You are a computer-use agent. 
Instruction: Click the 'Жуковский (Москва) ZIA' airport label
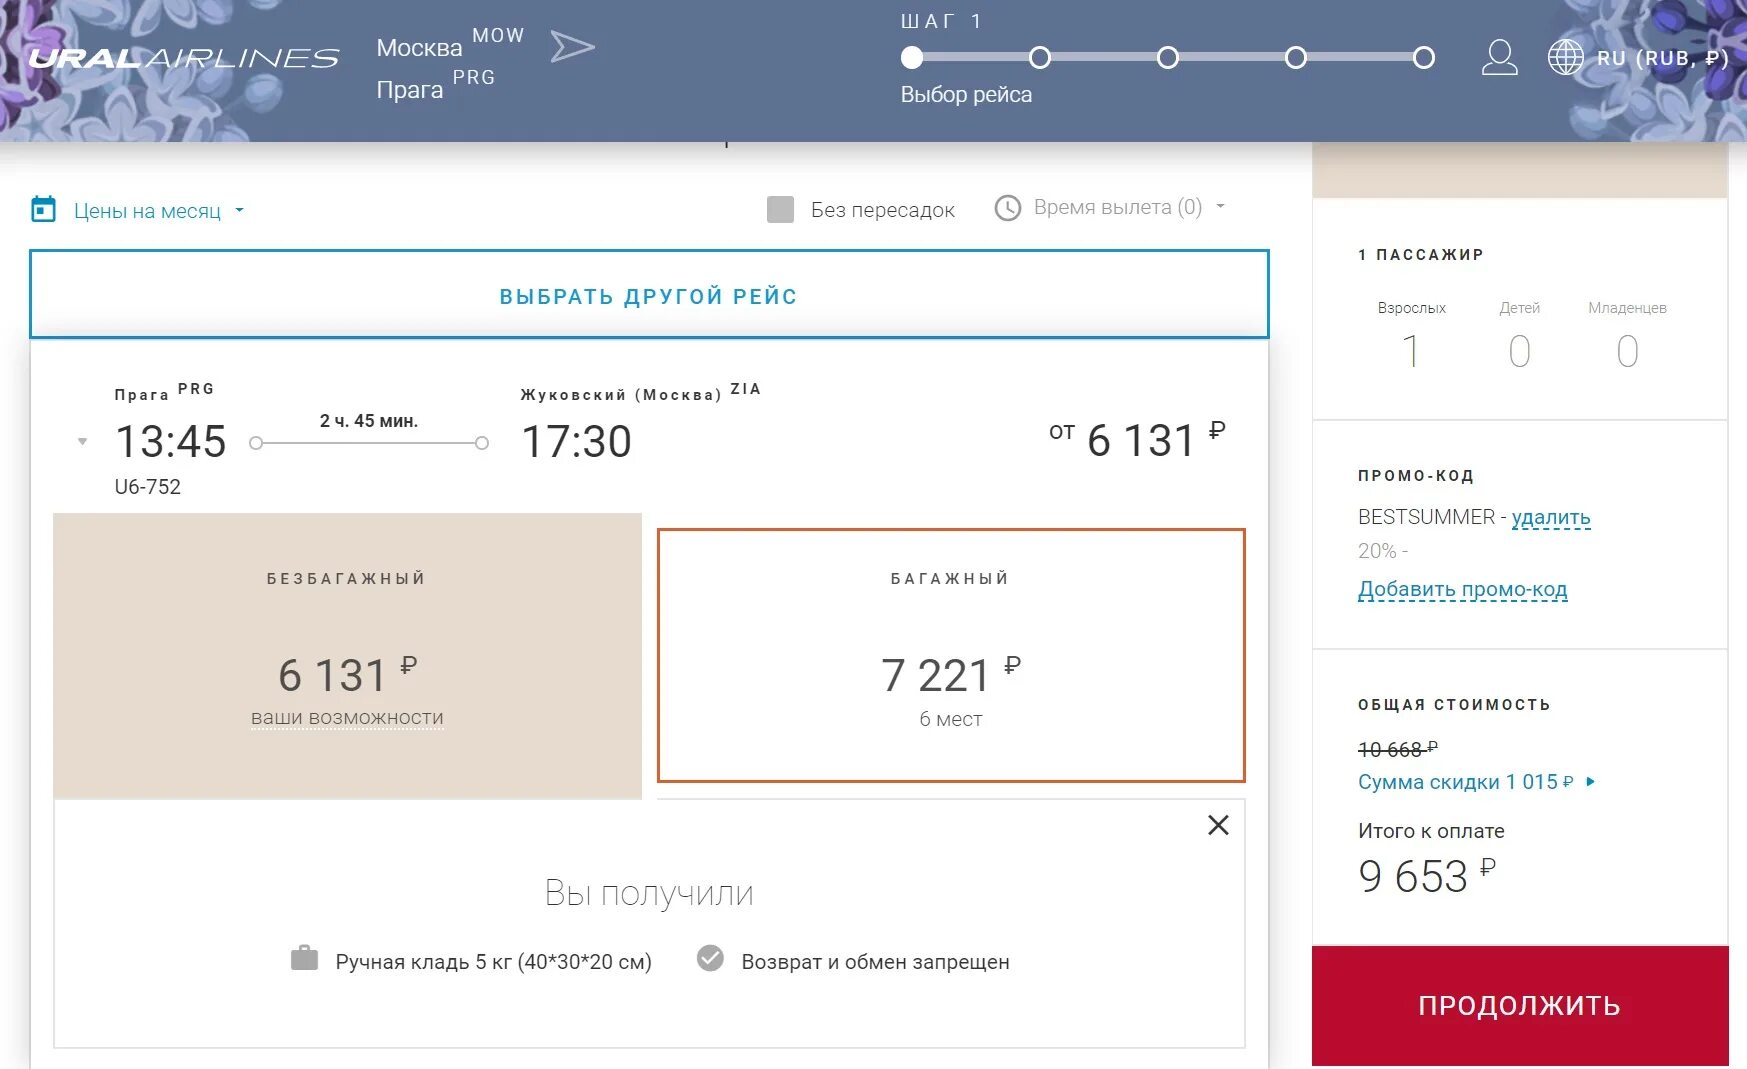tap(640, 391)
